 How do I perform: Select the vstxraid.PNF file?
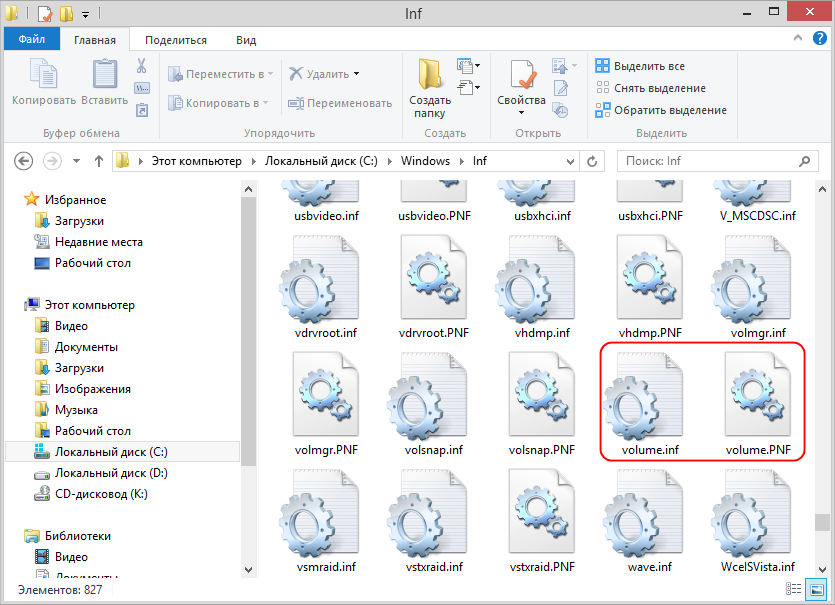point(542,521)
